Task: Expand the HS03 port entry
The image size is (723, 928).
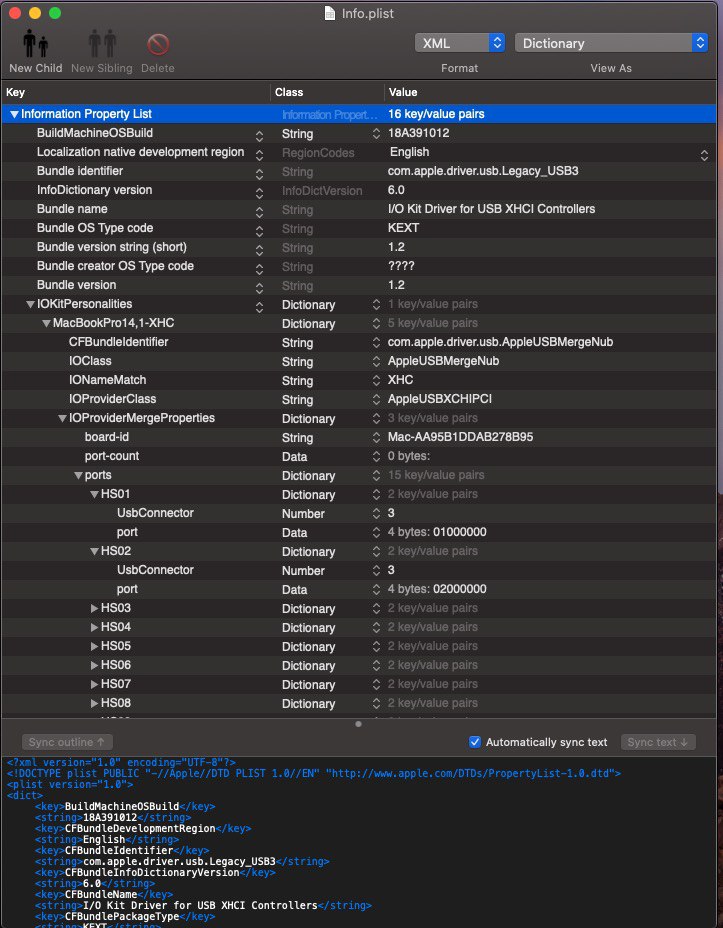Action: coord(94,608)
